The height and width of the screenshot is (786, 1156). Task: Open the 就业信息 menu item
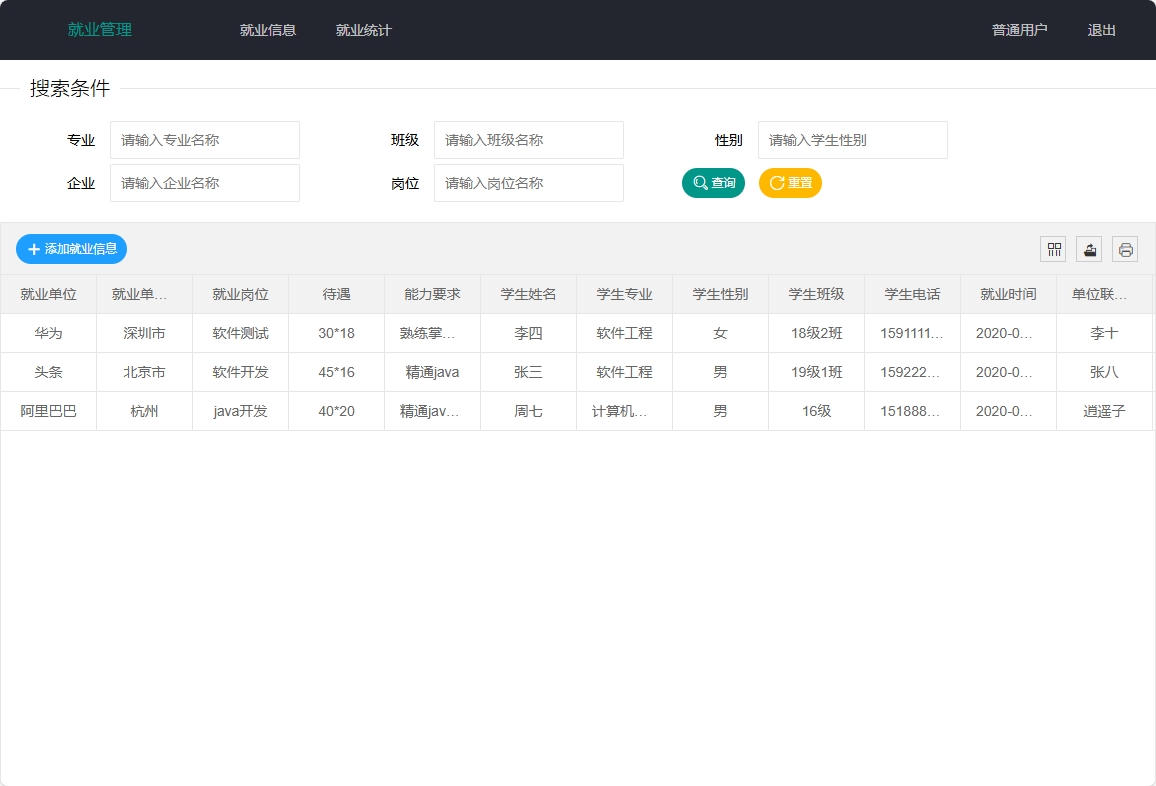point(268,30)
